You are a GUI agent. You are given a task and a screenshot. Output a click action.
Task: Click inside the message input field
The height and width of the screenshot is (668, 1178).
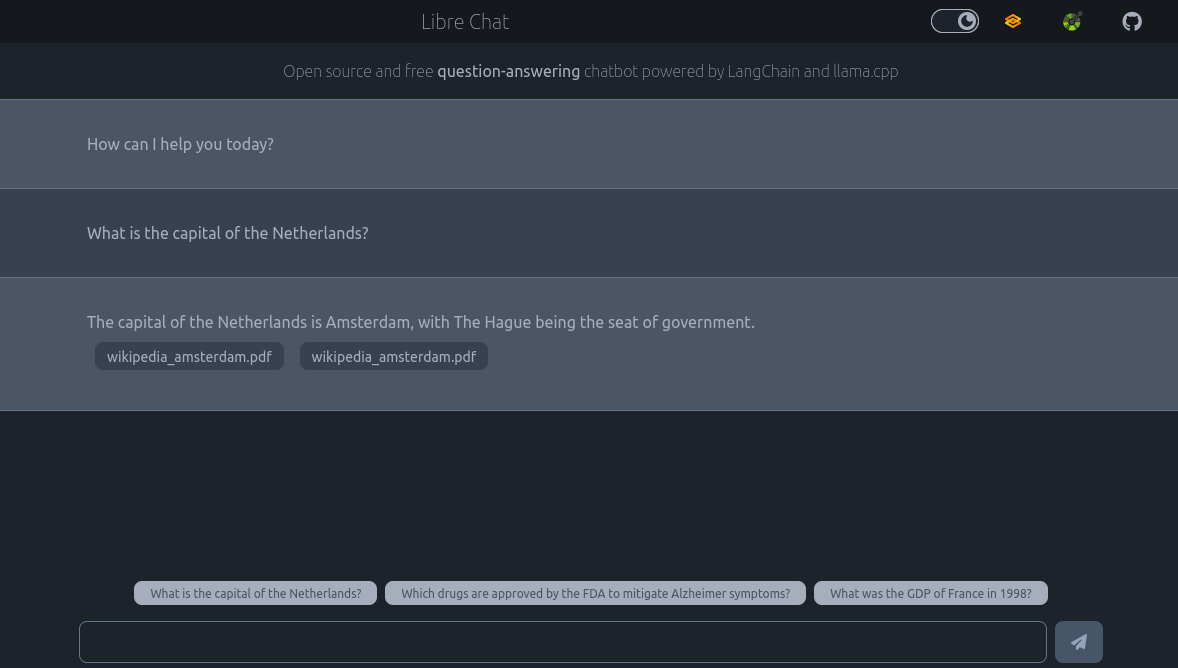pos(562,641)
